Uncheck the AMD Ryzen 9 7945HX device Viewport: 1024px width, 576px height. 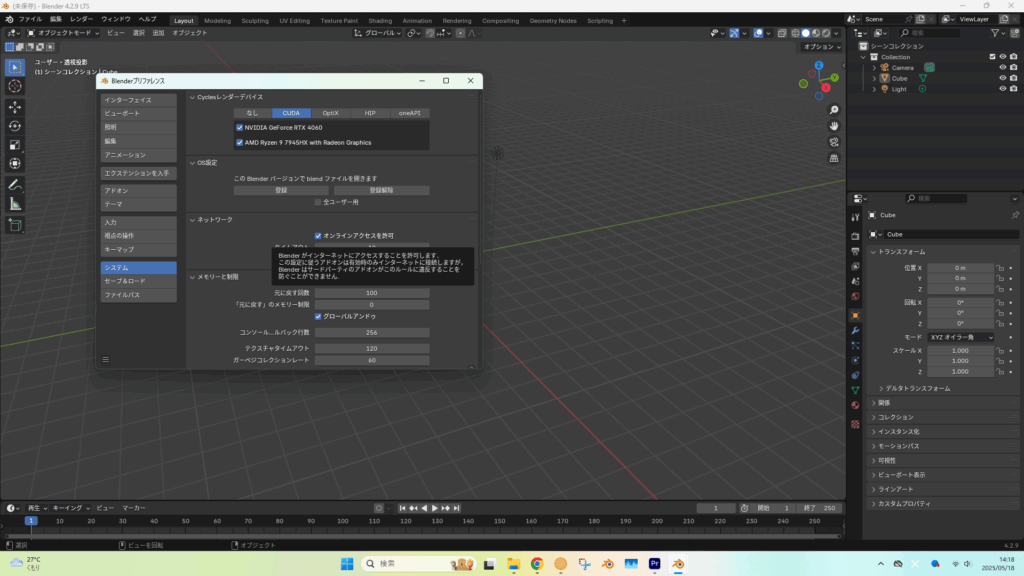coord(240,142)
